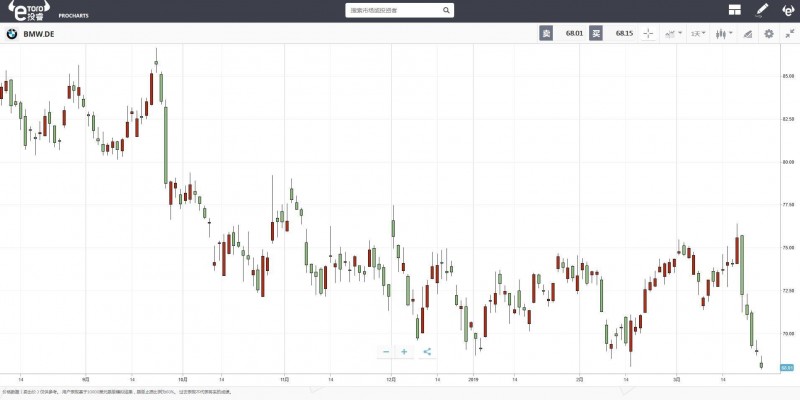The width and height of the screenshot is (800, 400).
Task: Zoom in with the plus button
Action: pyautogui.click(x=404, y=352)
